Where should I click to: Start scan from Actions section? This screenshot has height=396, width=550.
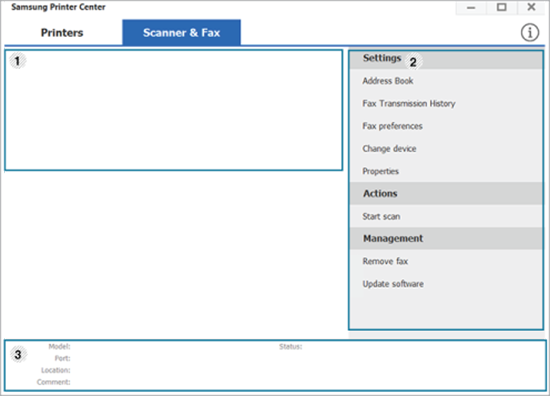click(381, 216)
